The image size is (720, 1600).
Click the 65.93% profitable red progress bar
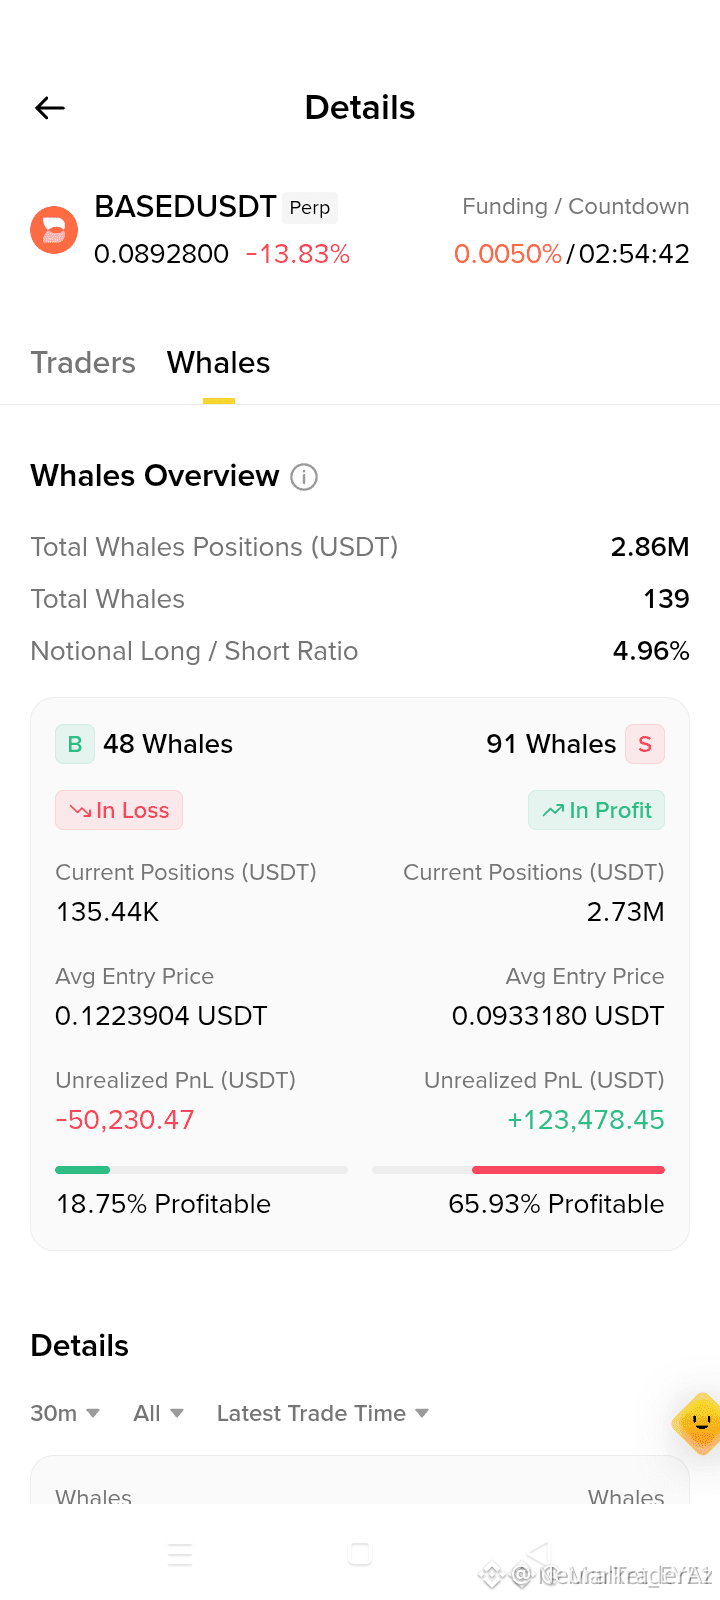coord(518,1170)
